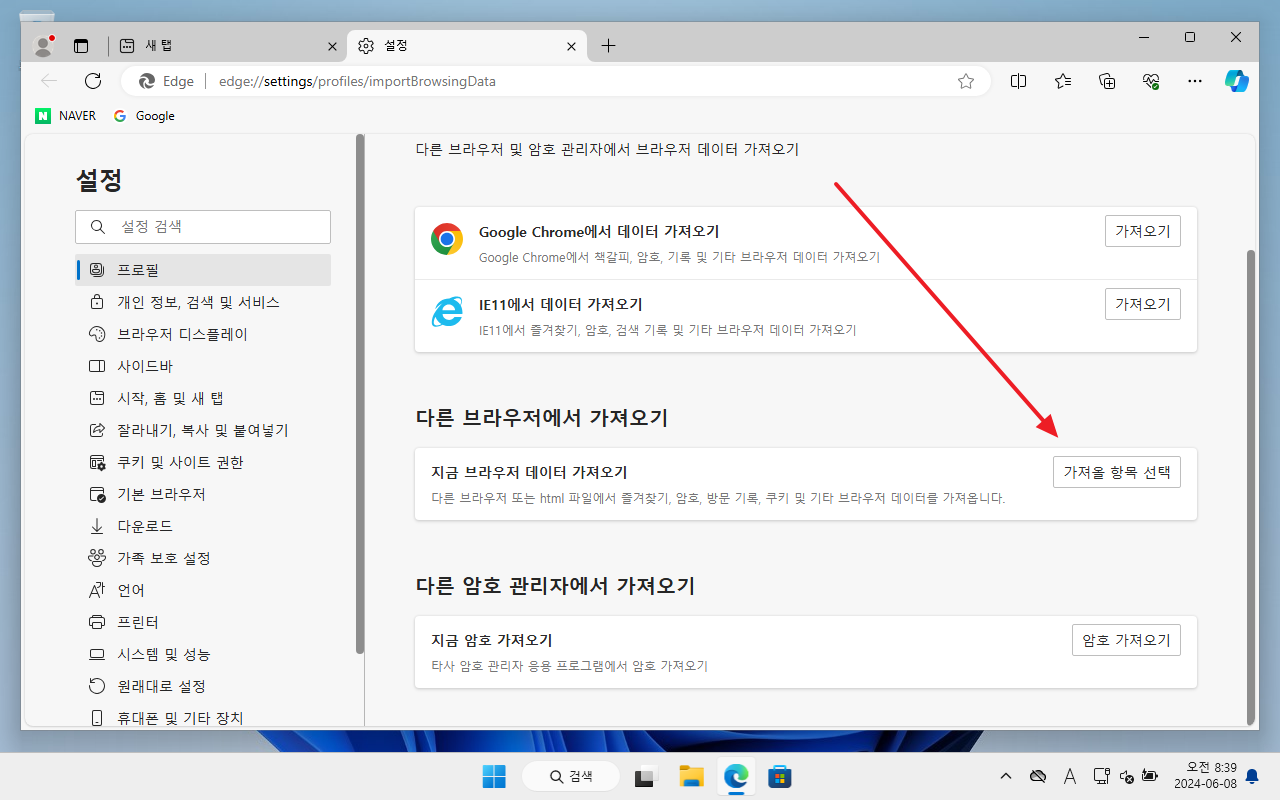This screenshot has width=1280, height=800.
Task: Click the IME language indicator A
Action: 1069,776
